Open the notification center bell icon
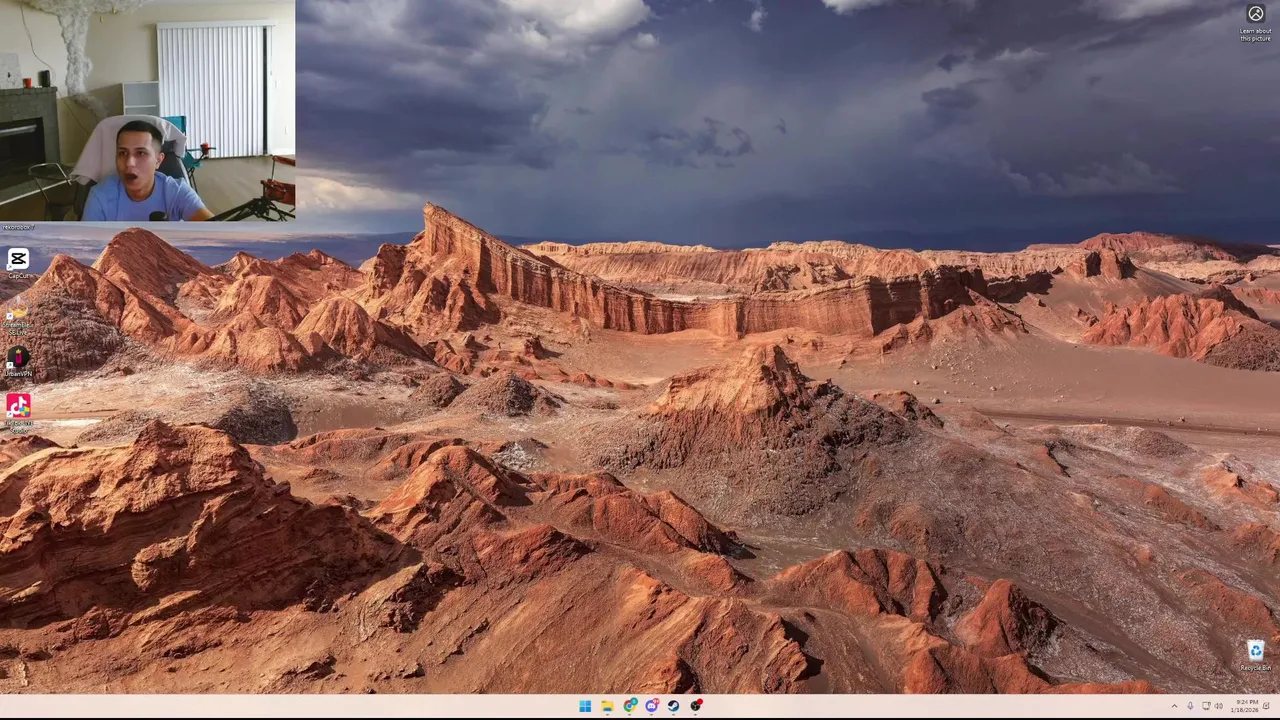This screenshot has width=1280, height=720. tap(1267, 706)
